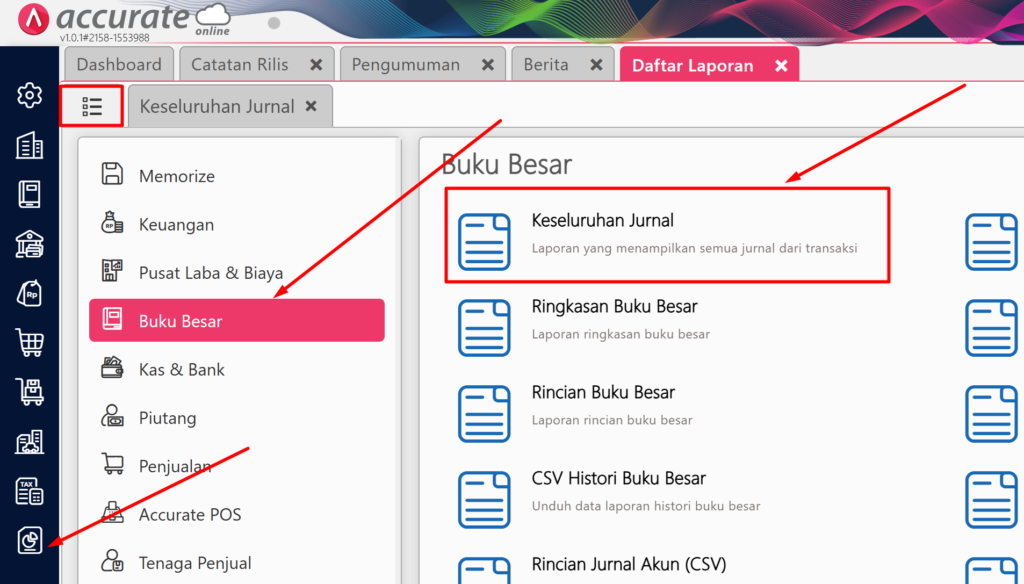The height and width of the screenshot is (584, 1024).
Task: Select Keuangan report category
Action: (x=237, y=224)
